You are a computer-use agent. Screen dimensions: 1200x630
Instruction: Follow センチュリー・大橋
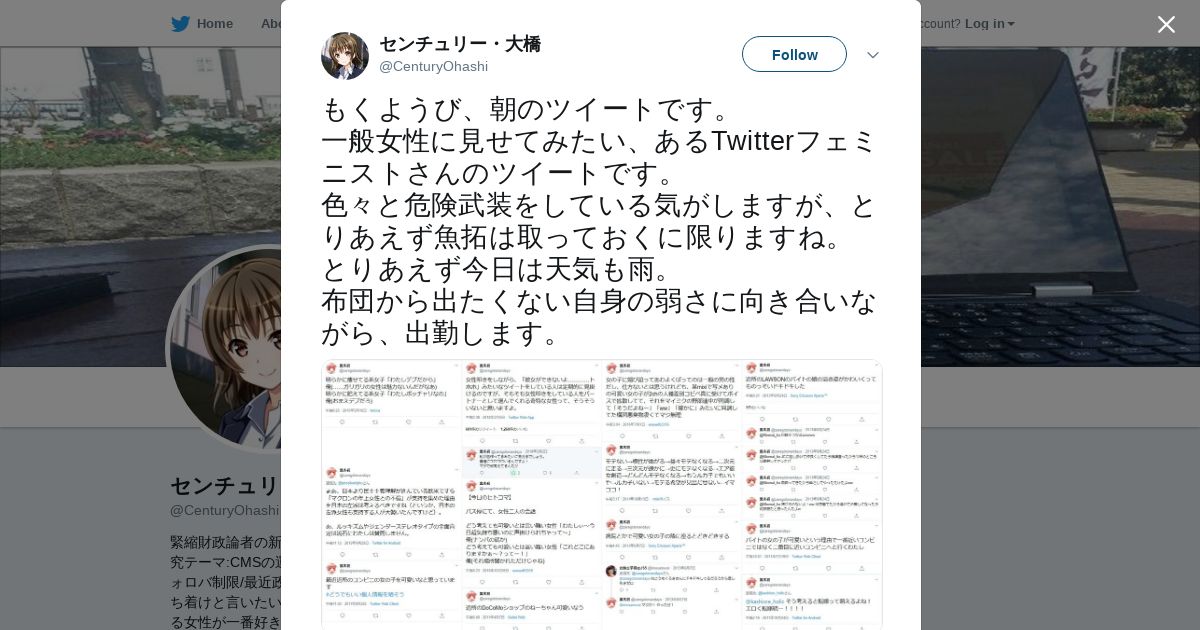point(794,54)
